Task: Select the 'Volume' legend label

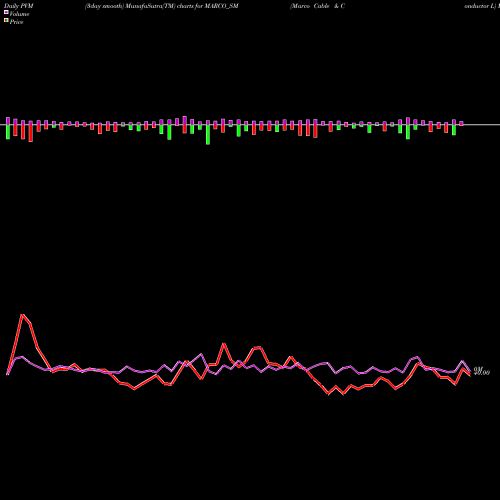Action: pos(19,14)
